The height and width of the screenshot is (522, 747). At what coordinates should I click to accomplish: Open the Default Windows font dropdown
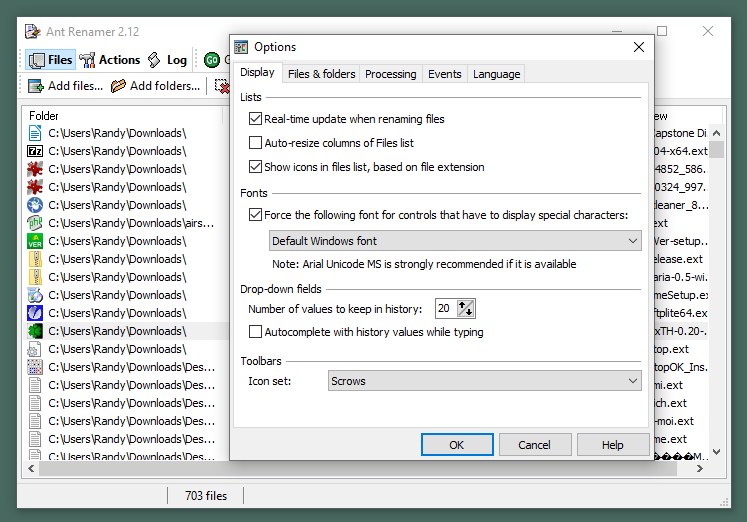point(455,241)
